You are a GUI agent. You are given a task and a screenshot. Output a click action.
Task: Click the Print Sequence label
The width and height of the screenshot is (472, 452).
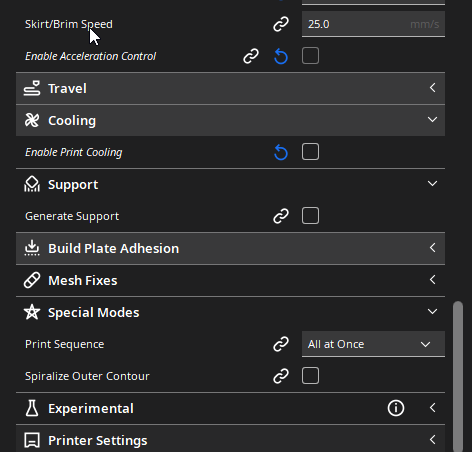click(65, 344)
